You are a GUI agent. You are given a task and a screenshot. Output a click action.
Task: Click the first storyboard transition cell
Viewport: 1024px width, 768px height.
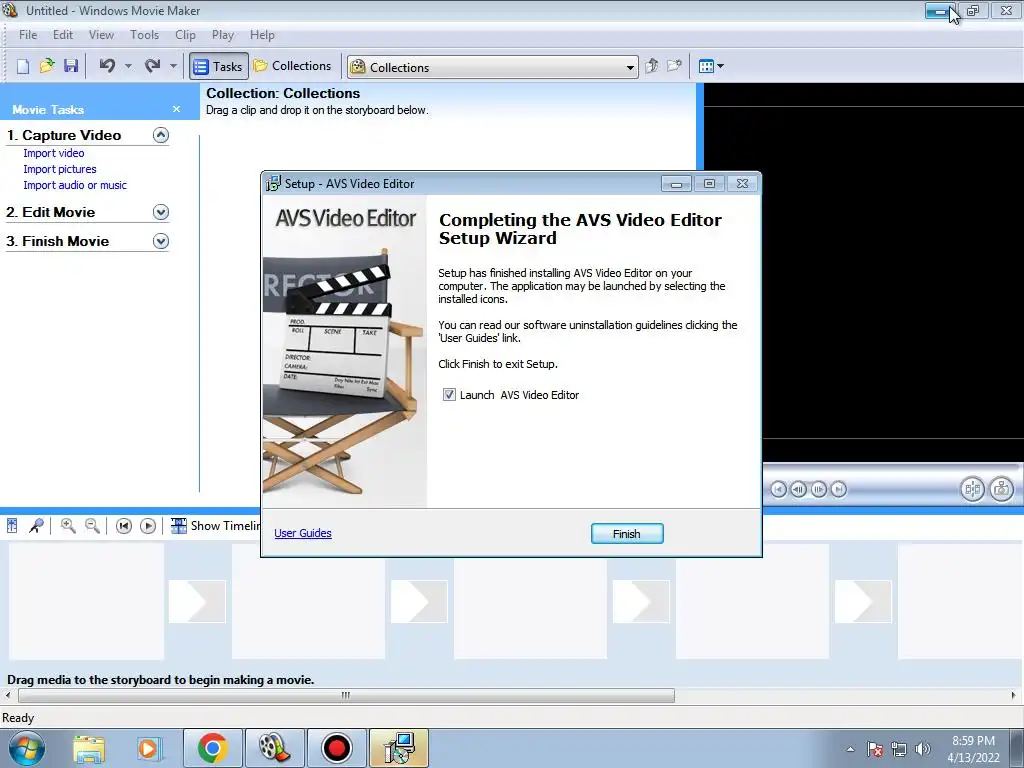click(x=197, y=601)
